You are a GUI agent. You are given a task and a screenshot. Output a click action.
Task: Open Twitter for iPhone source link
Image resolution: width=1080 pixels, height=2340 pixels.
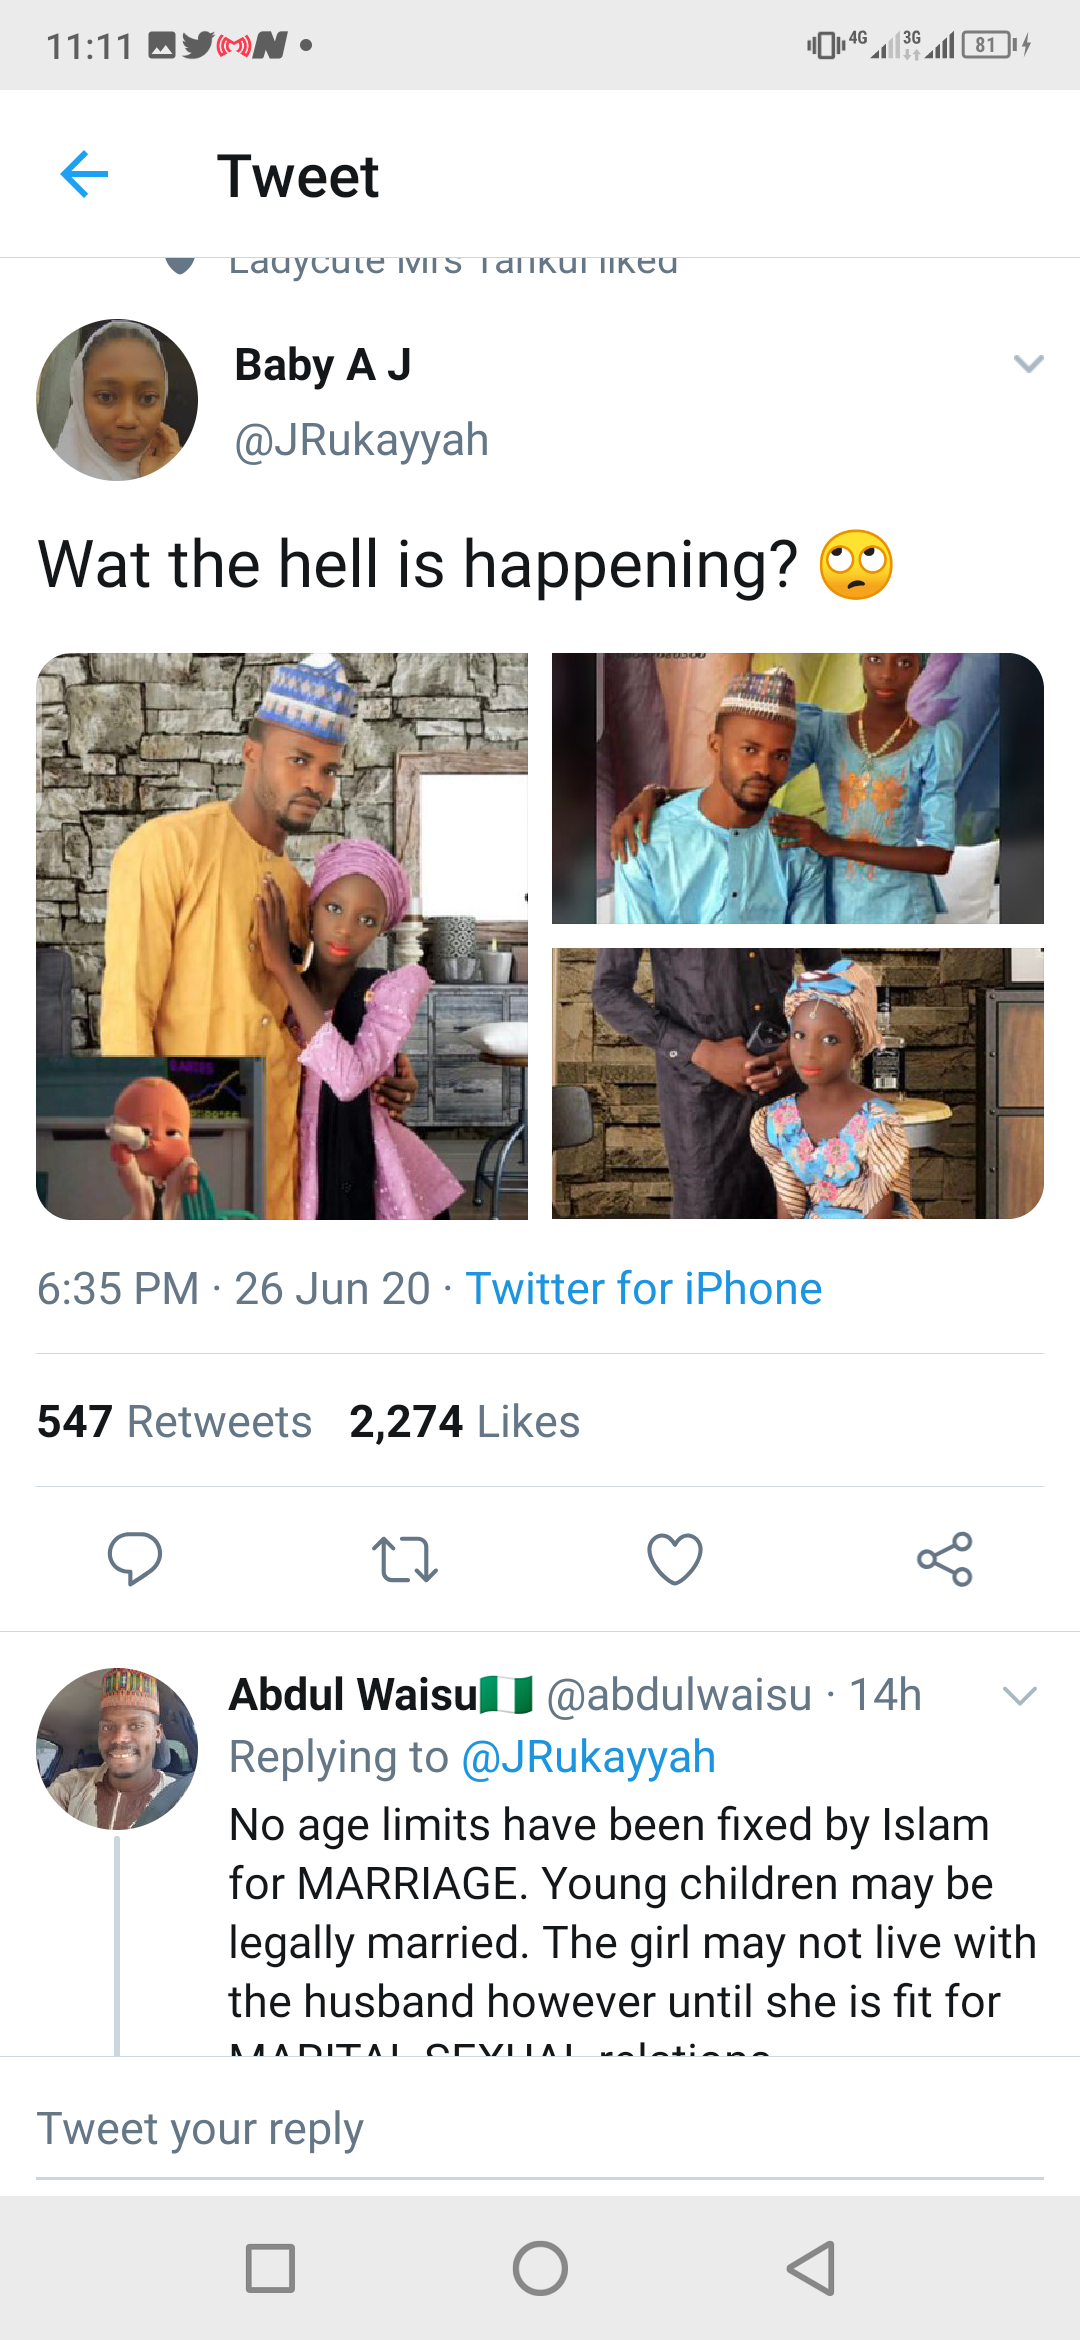pyautogui.click(x=643, y=1288)
